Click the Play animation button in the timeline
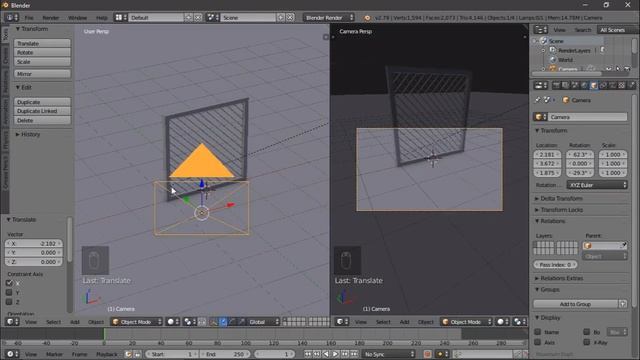This screenshot has width=640, height=360. coord(335,354)
